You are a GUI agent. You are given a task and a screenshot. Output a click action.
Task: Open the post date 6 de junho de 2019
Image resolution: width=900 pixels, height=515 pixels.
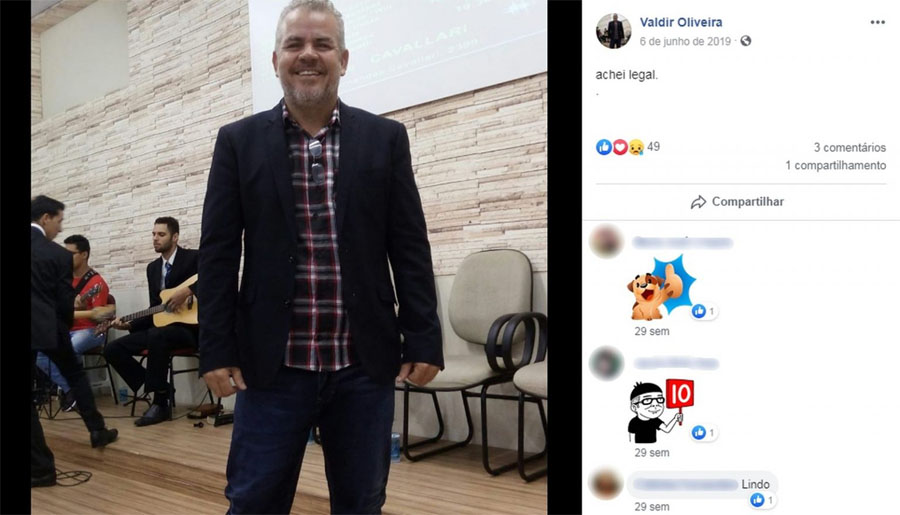(685, 41)
